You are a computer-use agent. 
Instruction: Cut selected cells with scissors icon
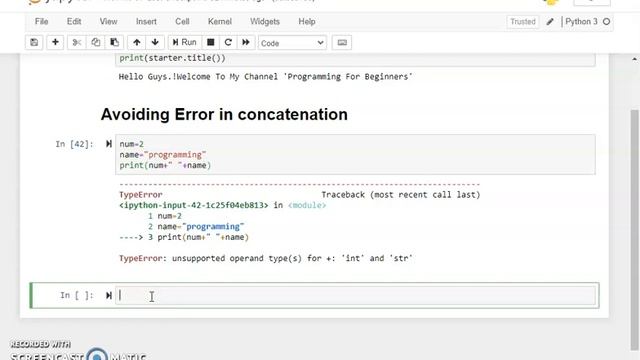77,42
